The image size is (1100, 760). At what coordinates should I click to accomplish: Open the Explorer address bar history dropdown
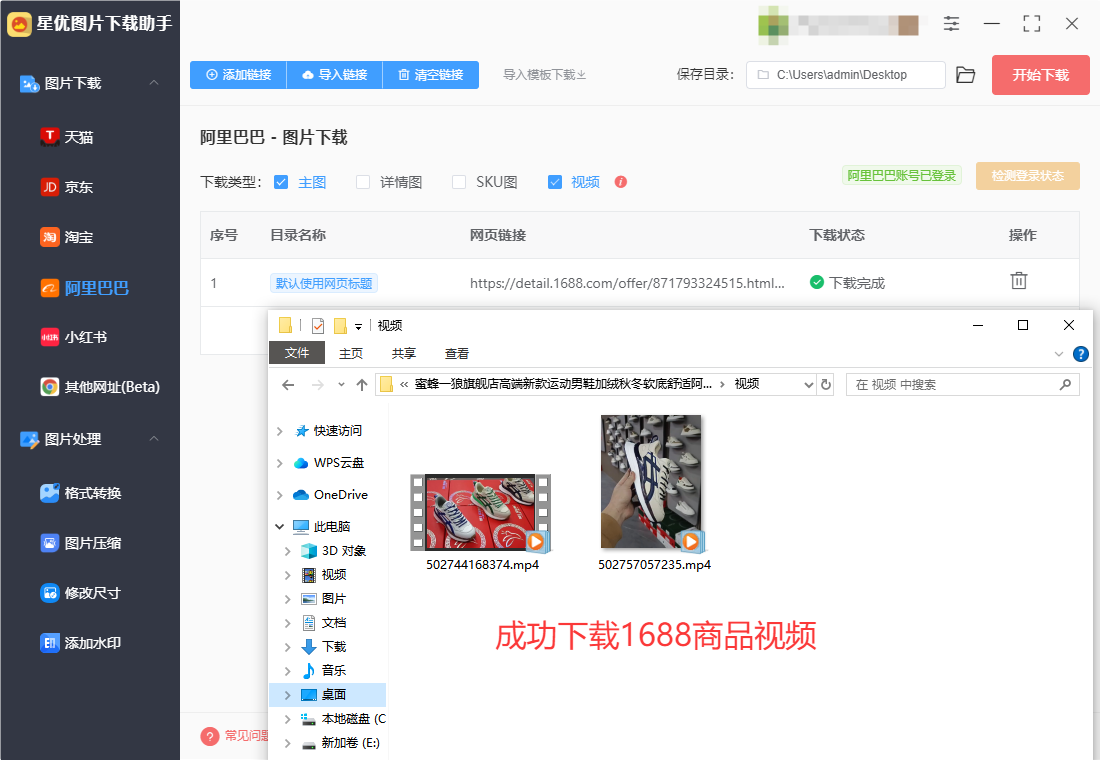pos(808,385)
